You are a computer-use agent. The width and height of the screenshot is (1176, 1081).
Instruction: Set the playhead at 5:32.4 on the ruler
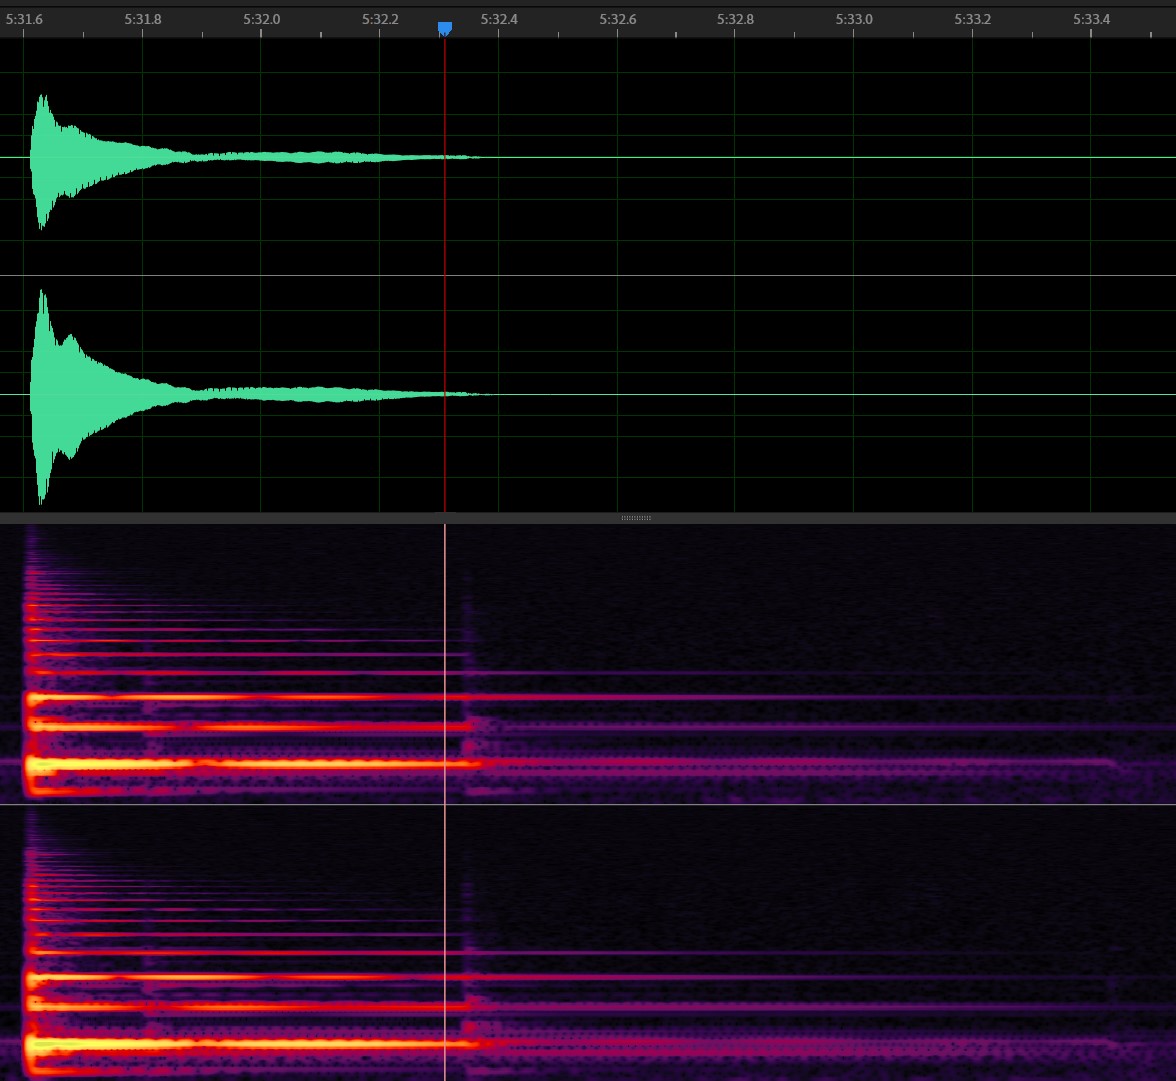498,19
